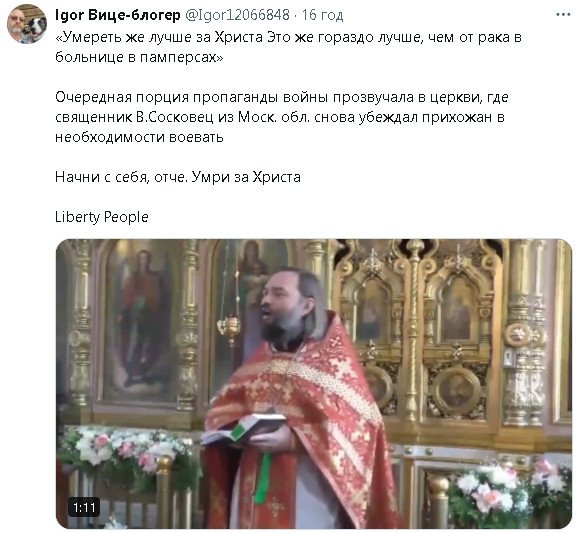Click the round medallion icon on the iconostasis
581x533 pixels.
(457, 391)
